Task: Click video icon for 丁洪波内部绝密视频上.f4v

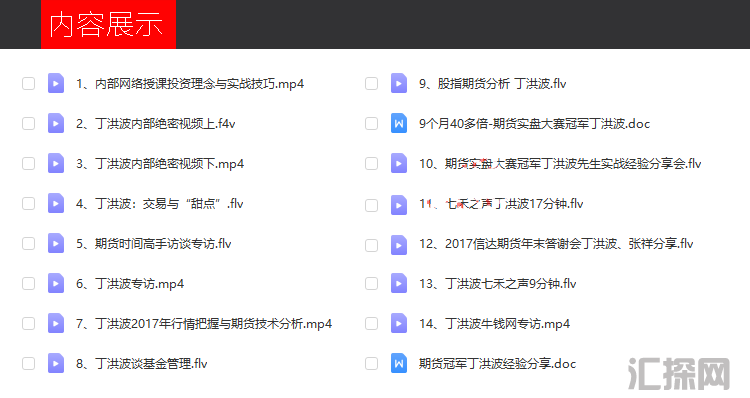Action: click(x=56, y=123)
